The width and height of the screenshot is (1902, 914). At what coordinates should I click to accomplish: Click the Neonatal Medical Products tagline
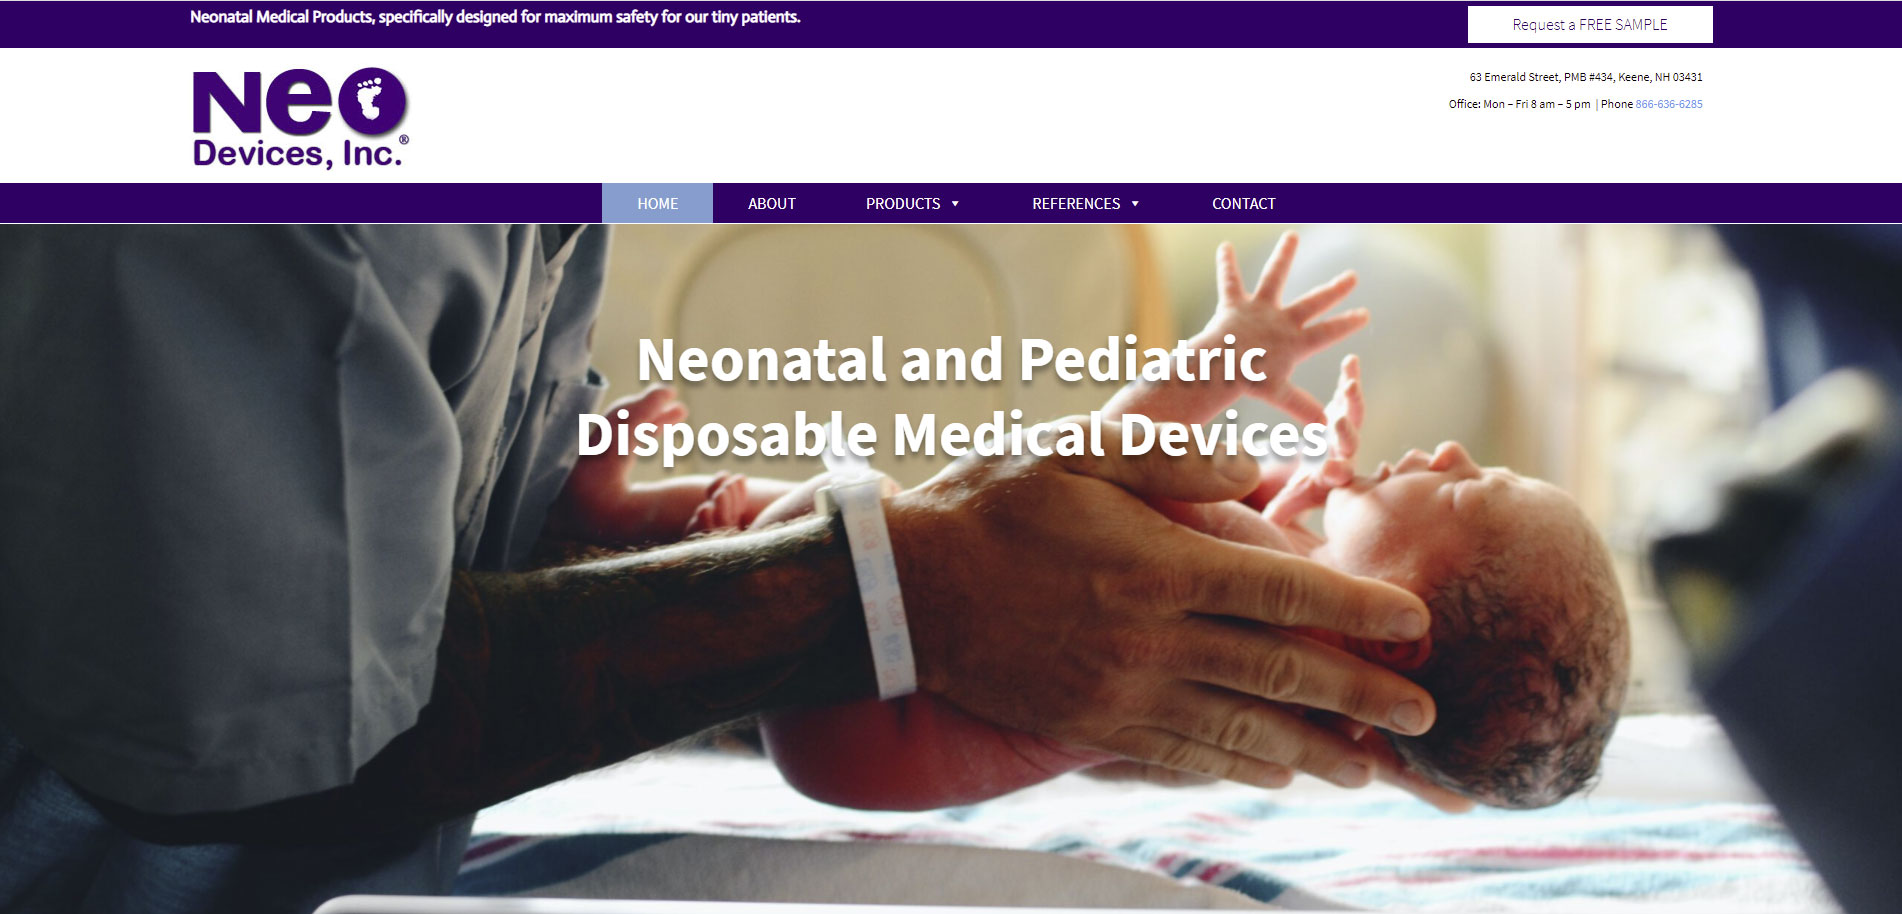pyautogui.click(x=495, y=17)
